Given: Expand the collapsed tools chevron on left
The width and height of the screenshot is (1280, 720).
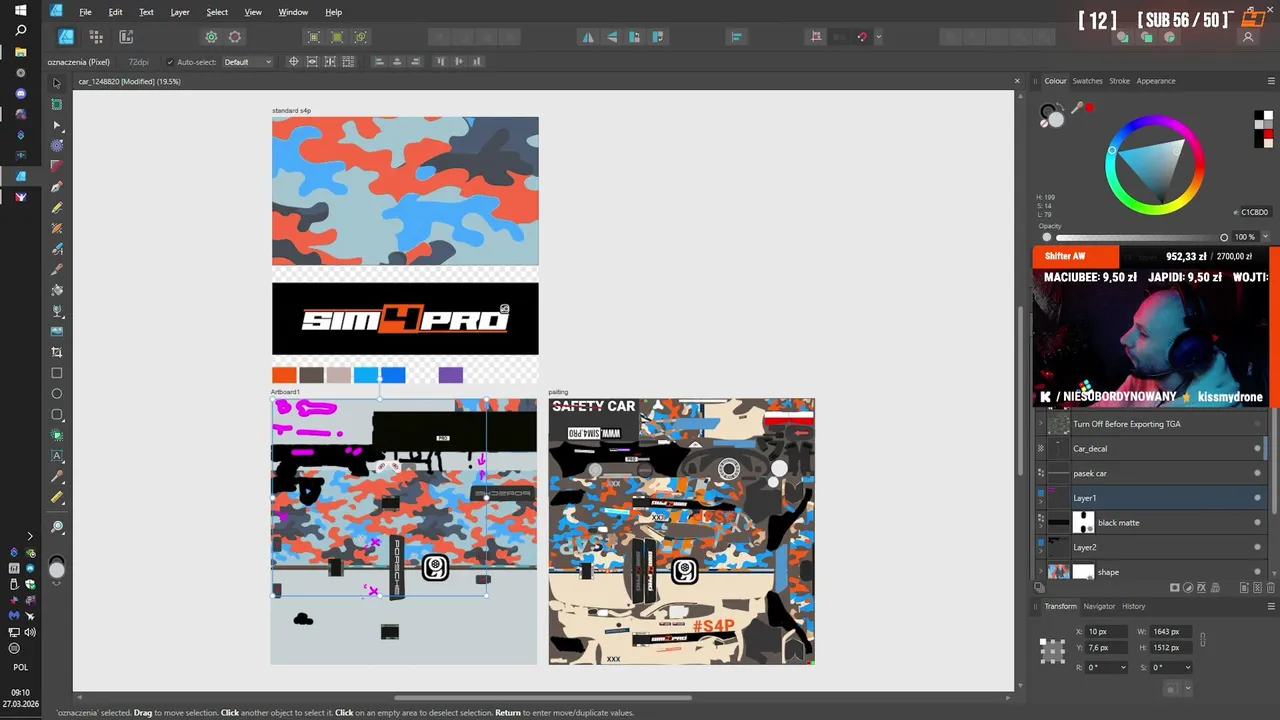Looking at the screenshot, I should [x=29, y=537].
